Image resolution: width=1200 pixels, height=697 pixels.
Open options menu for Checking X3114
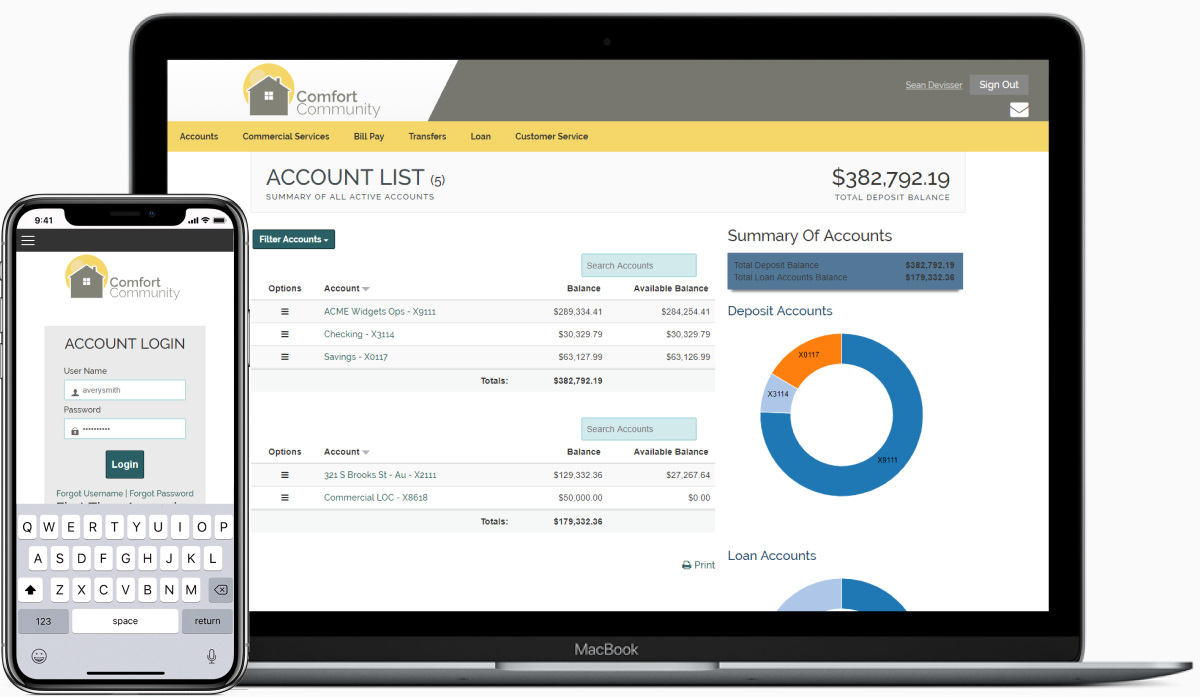285,334
